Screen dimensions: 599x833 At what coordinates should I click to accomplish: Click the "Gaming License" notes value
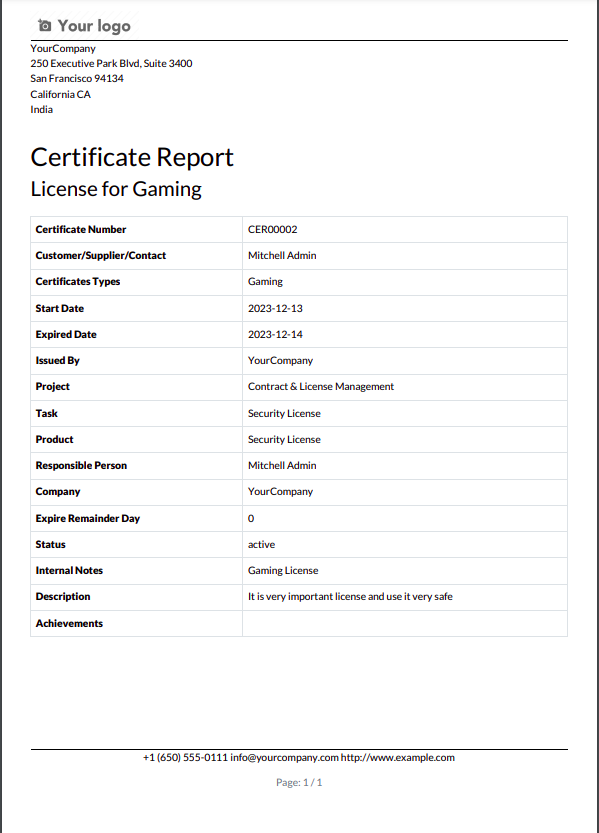283,571
